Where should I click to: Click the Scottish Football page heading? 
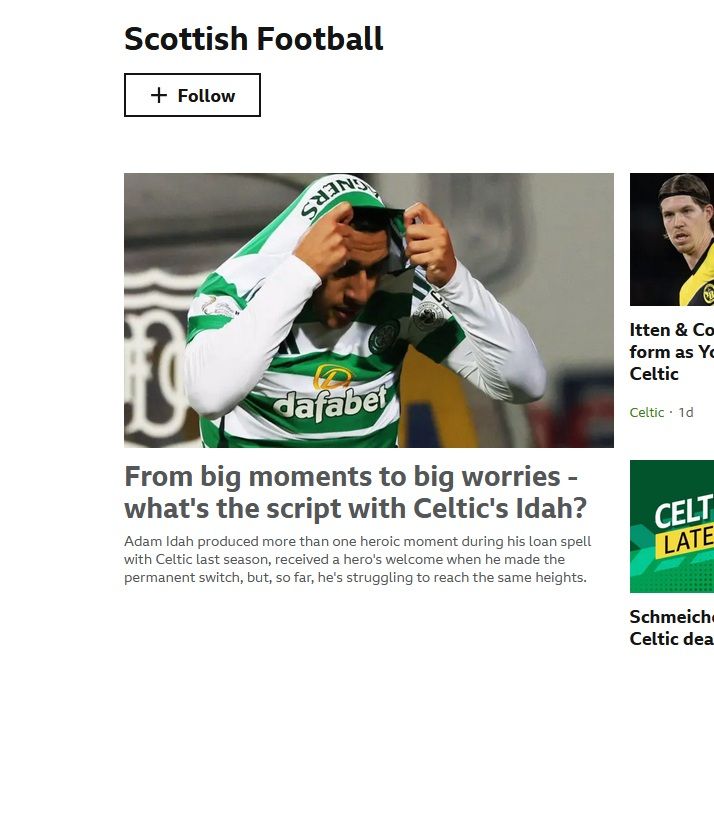point(253,39)
